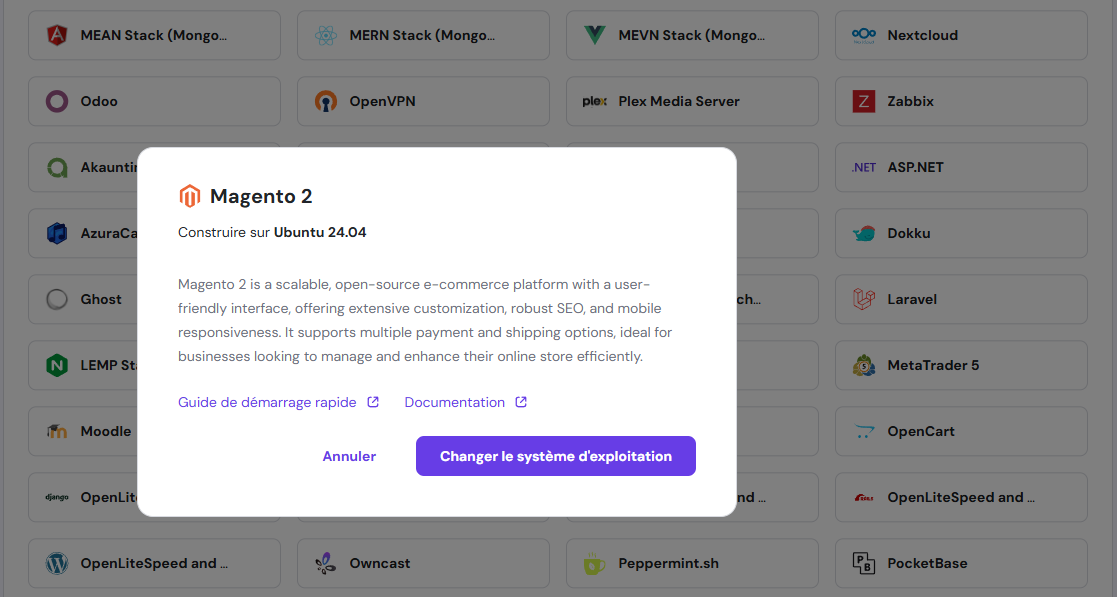Open the 'Guide de démarrage rapide' link
1117x597 pixels.
pyautogui.click(x=268, y=401)
